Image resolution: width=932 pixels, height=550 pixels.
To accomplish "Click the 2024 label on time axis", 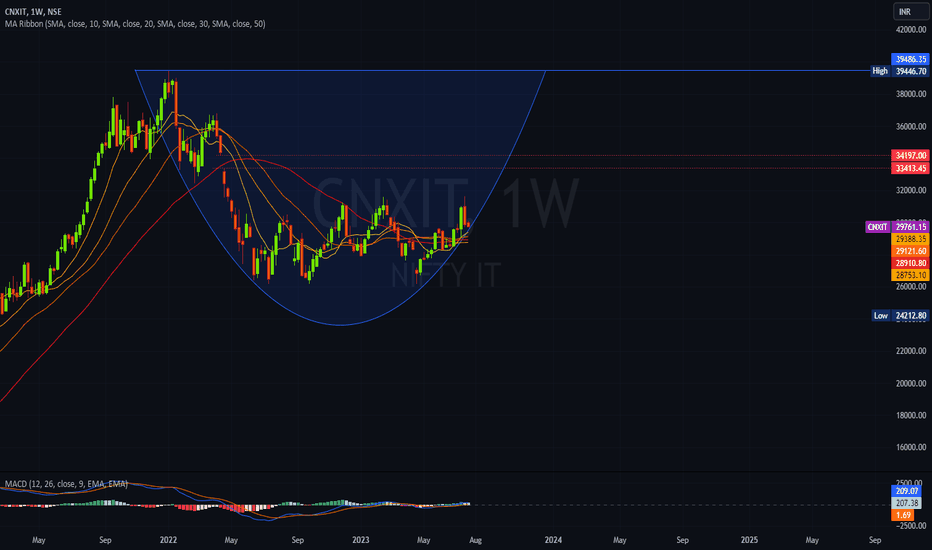I will pos(553,540).
